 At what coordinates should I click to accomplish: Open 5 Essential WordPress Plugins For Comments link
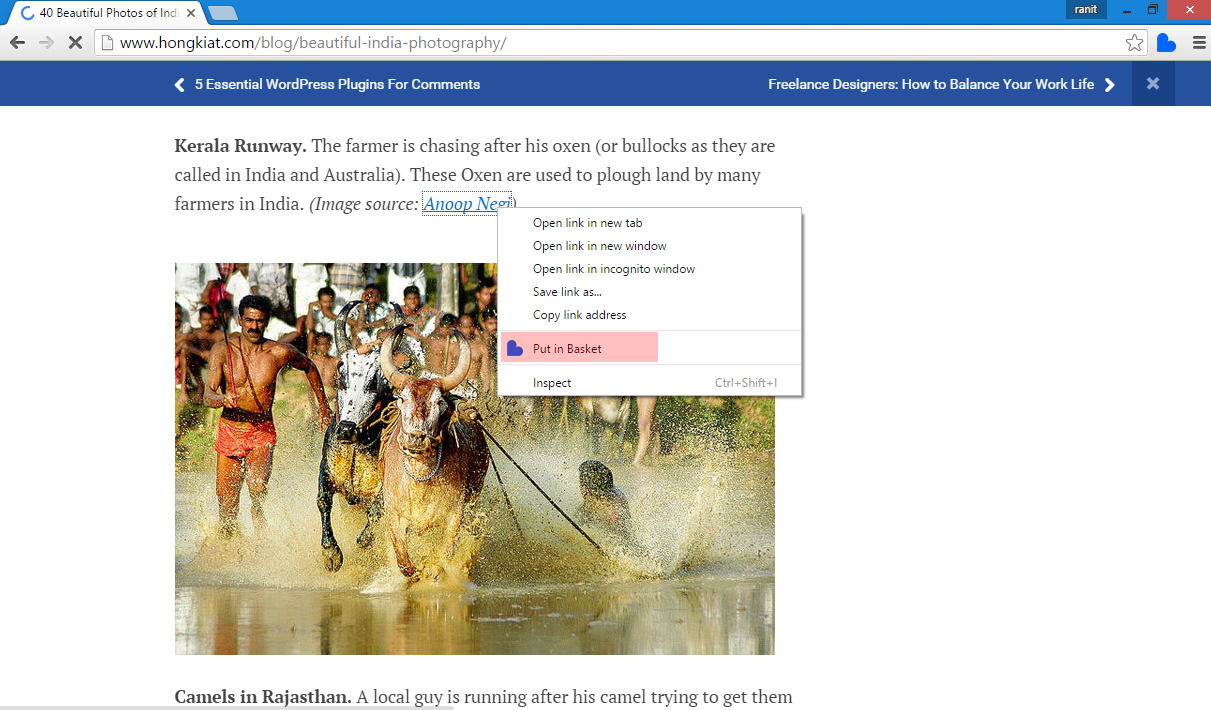(337, 84)
